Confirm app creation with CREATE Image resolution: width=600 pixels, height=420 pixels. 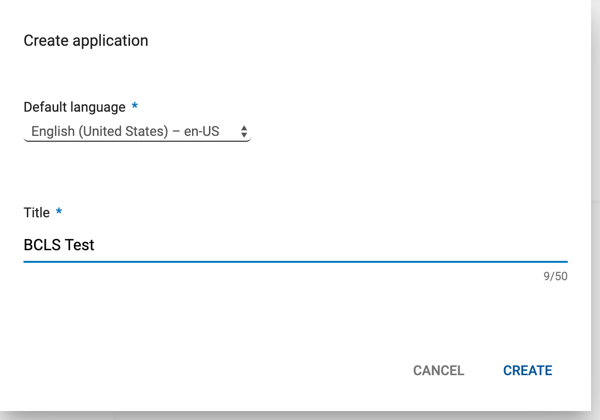(527, 370)
